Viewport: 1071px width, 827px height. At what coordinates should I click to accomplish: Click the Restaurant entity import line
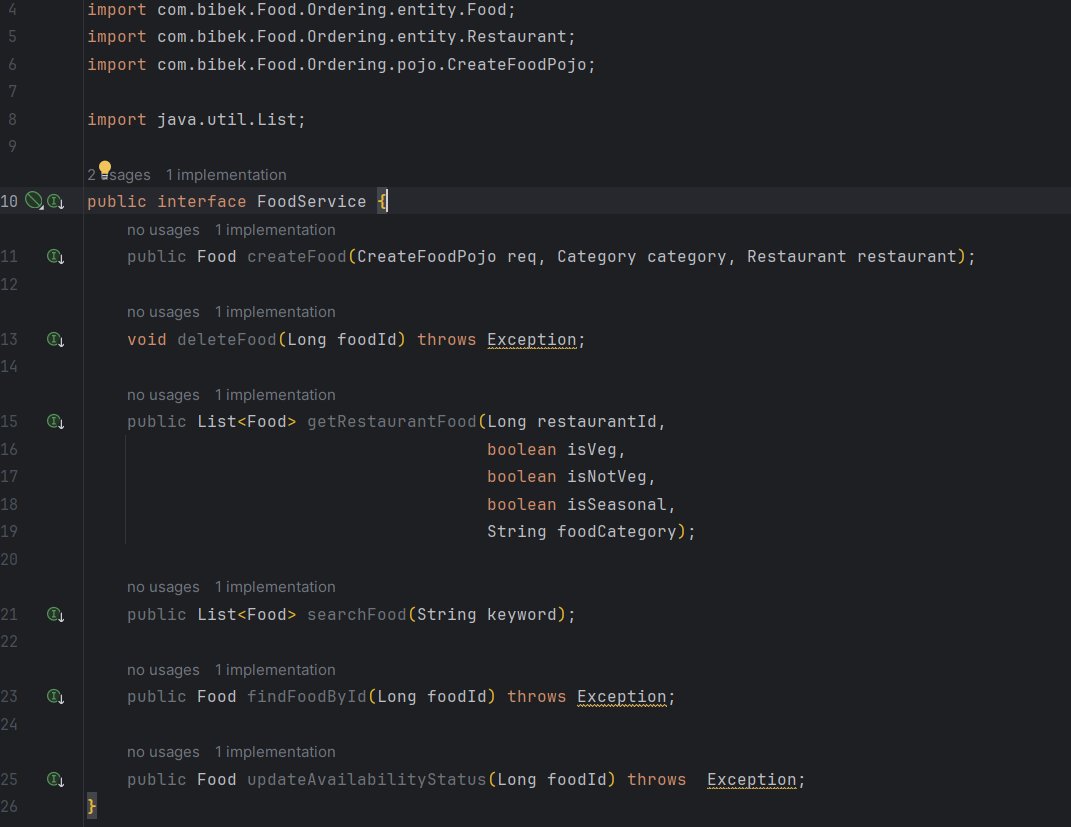[331, 37]
